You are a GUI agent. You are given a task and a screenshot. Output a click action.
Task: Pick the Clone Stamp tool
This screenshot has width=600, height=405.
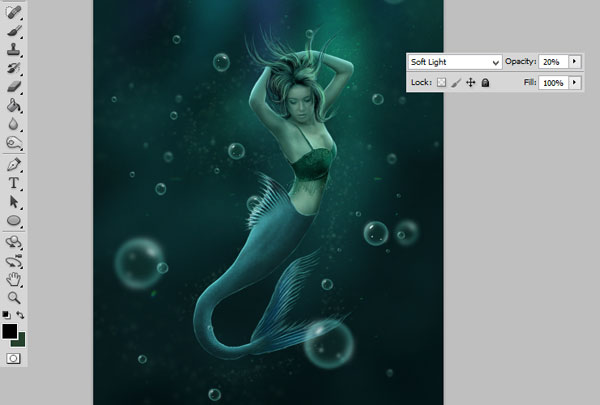(13, 50)
